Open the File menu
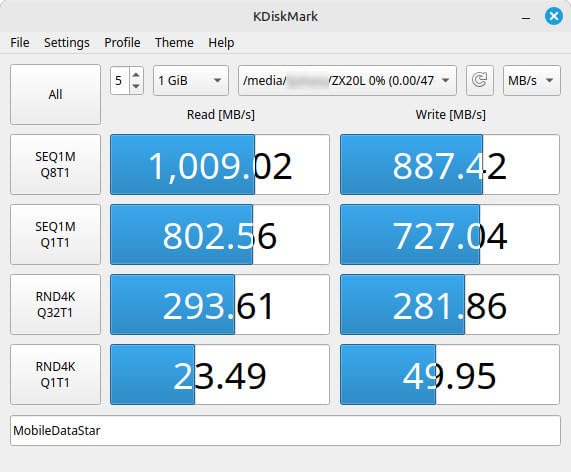The height and width of the screenshot is (472, 571). coord(20,43)
